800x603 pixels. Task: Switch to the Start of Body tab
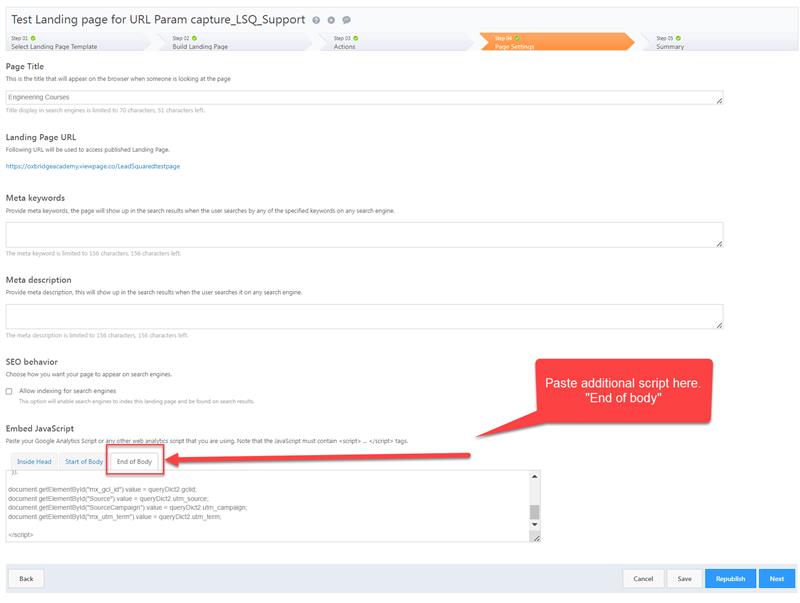[x=84, y=462]
